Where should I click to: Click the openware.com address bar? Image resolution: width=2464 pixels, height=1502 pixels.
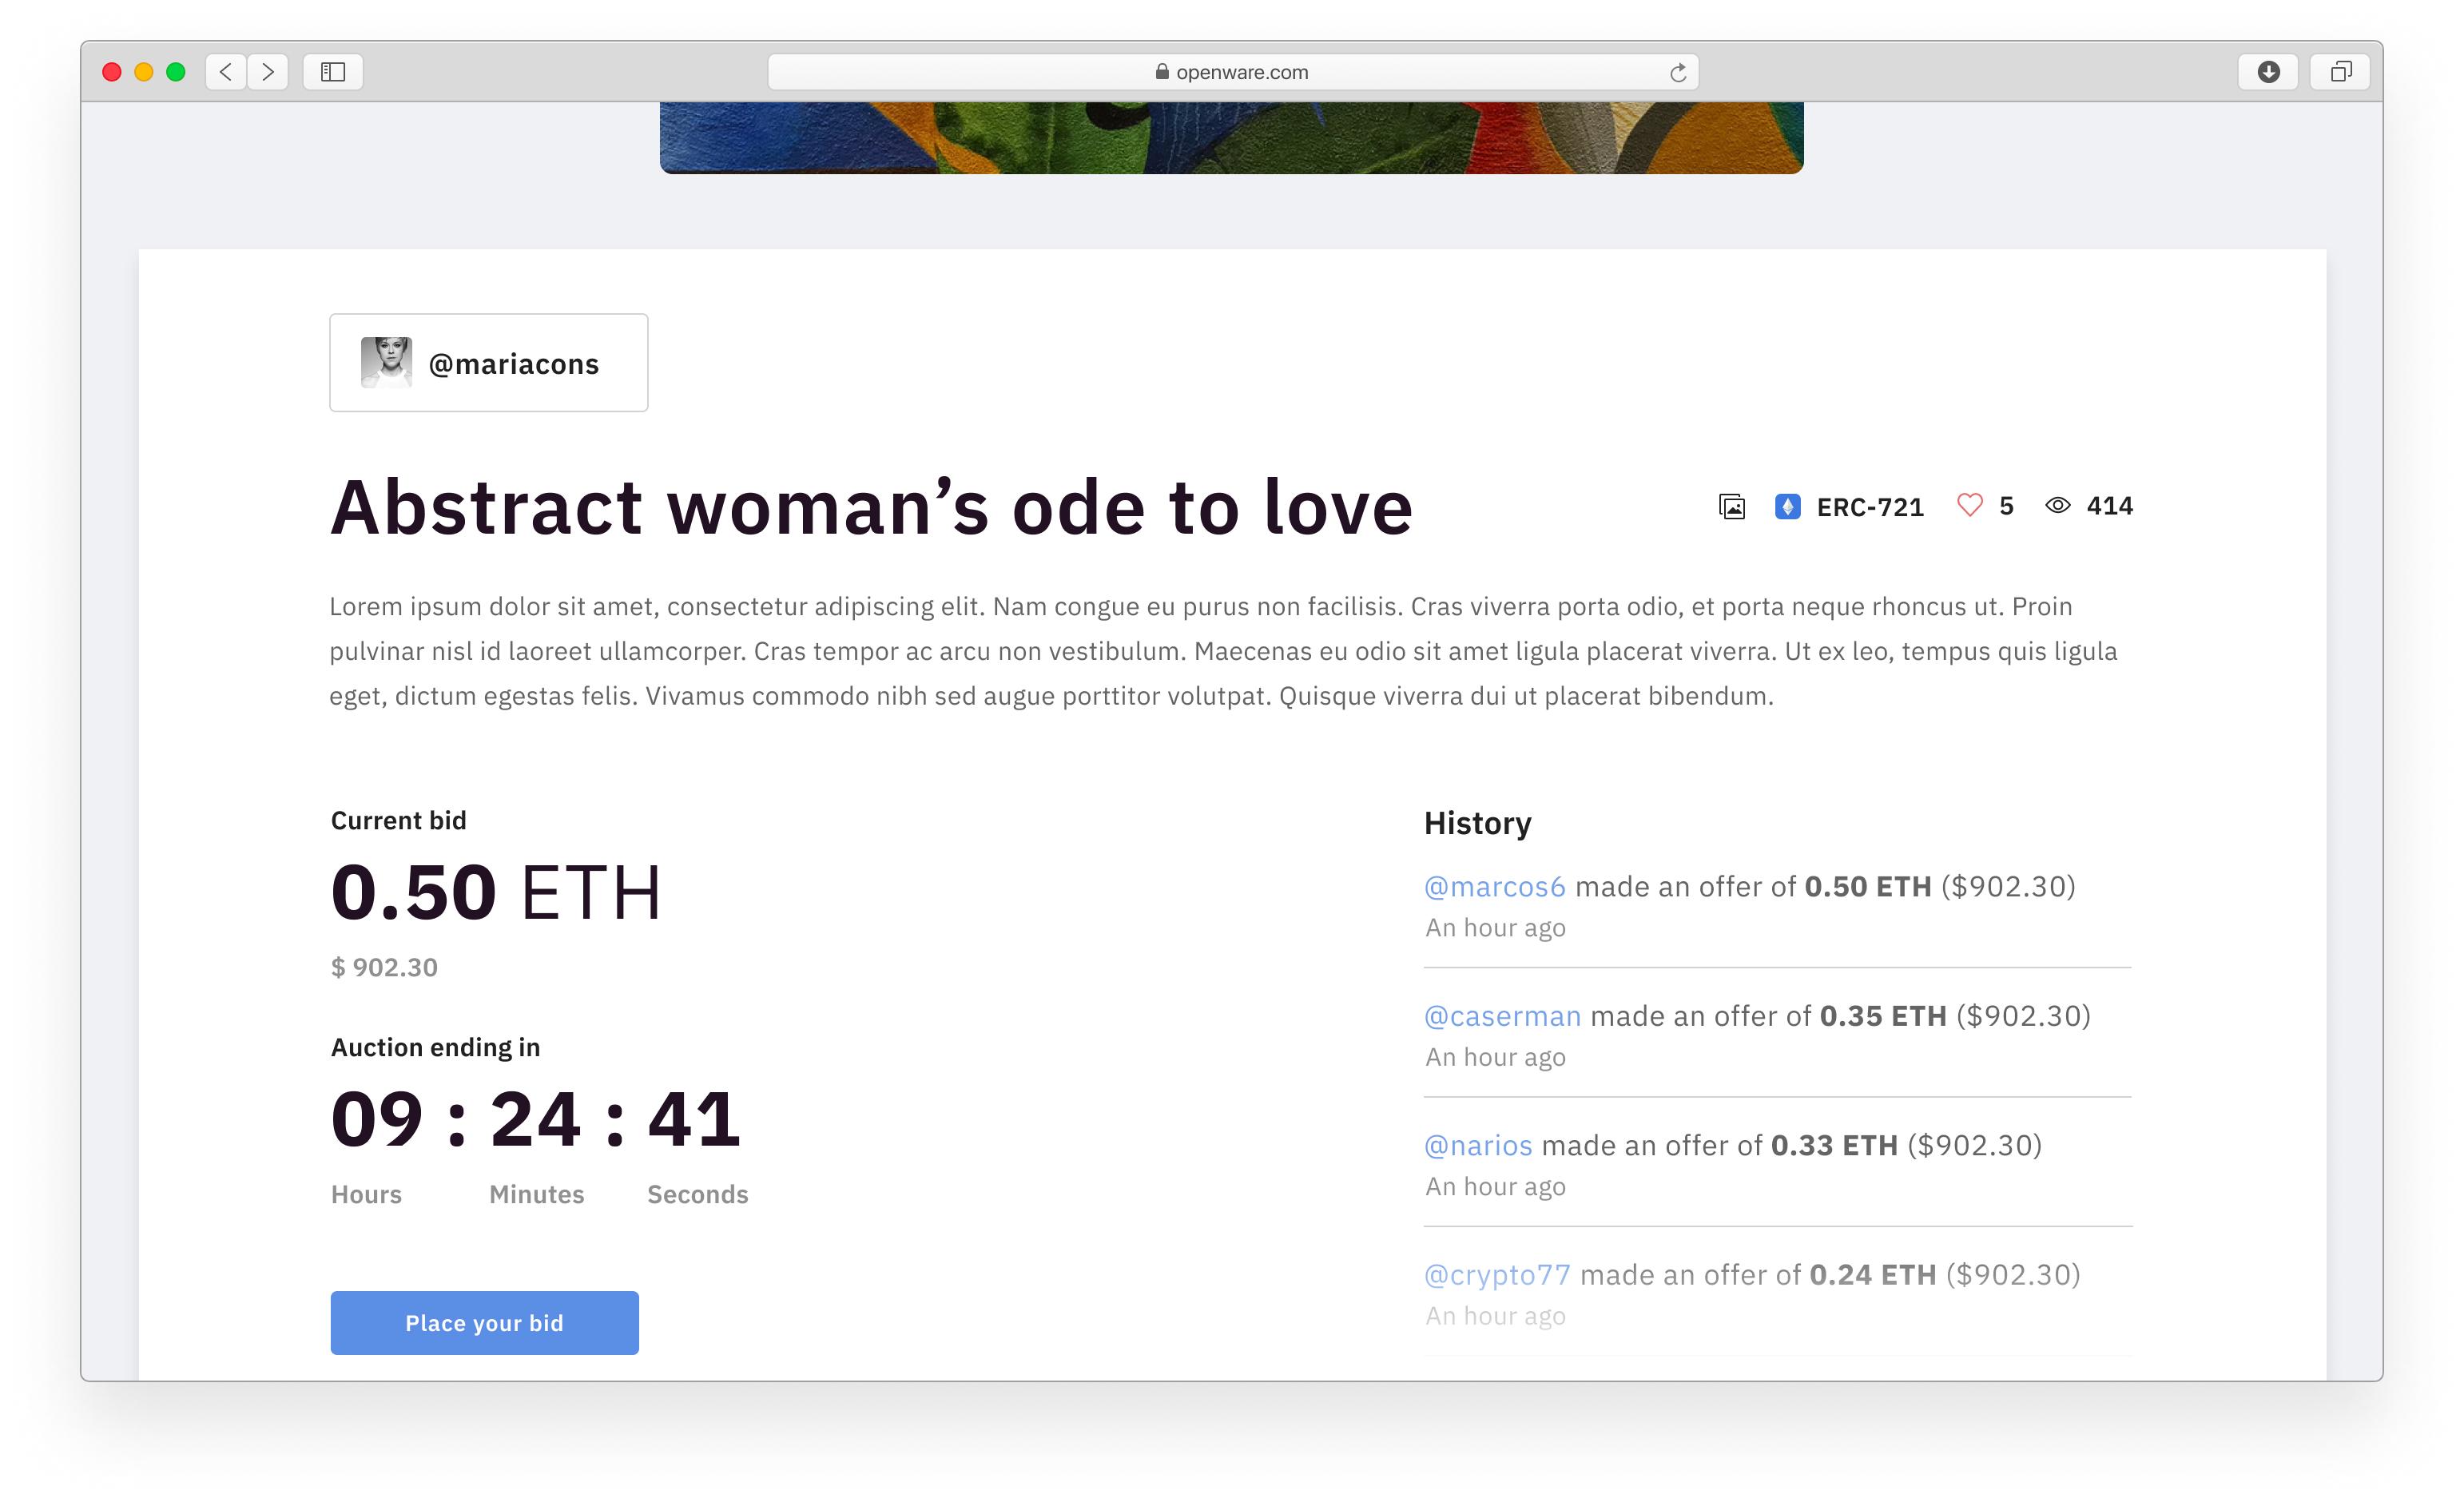(1232, 72)
